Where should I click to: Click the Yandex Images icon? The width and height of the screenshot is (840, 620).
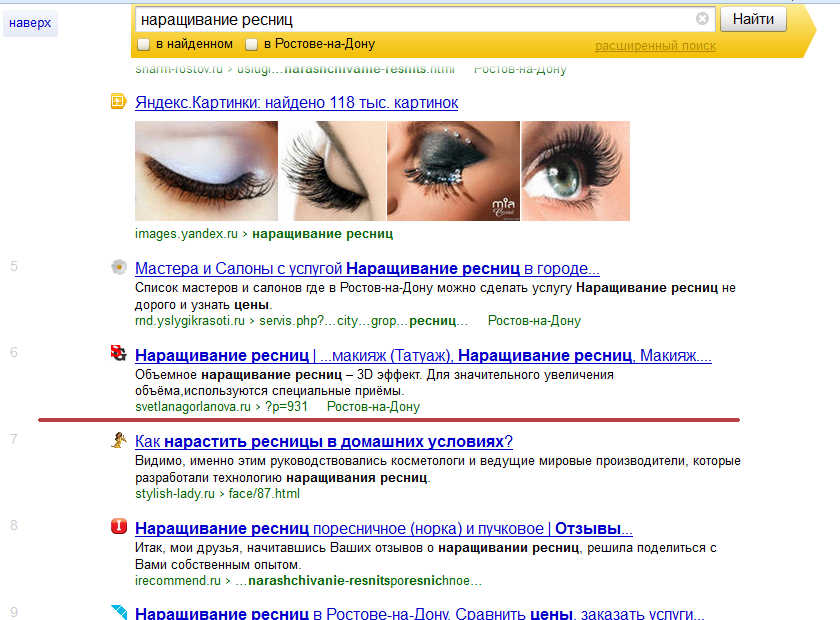click(118, 102)
